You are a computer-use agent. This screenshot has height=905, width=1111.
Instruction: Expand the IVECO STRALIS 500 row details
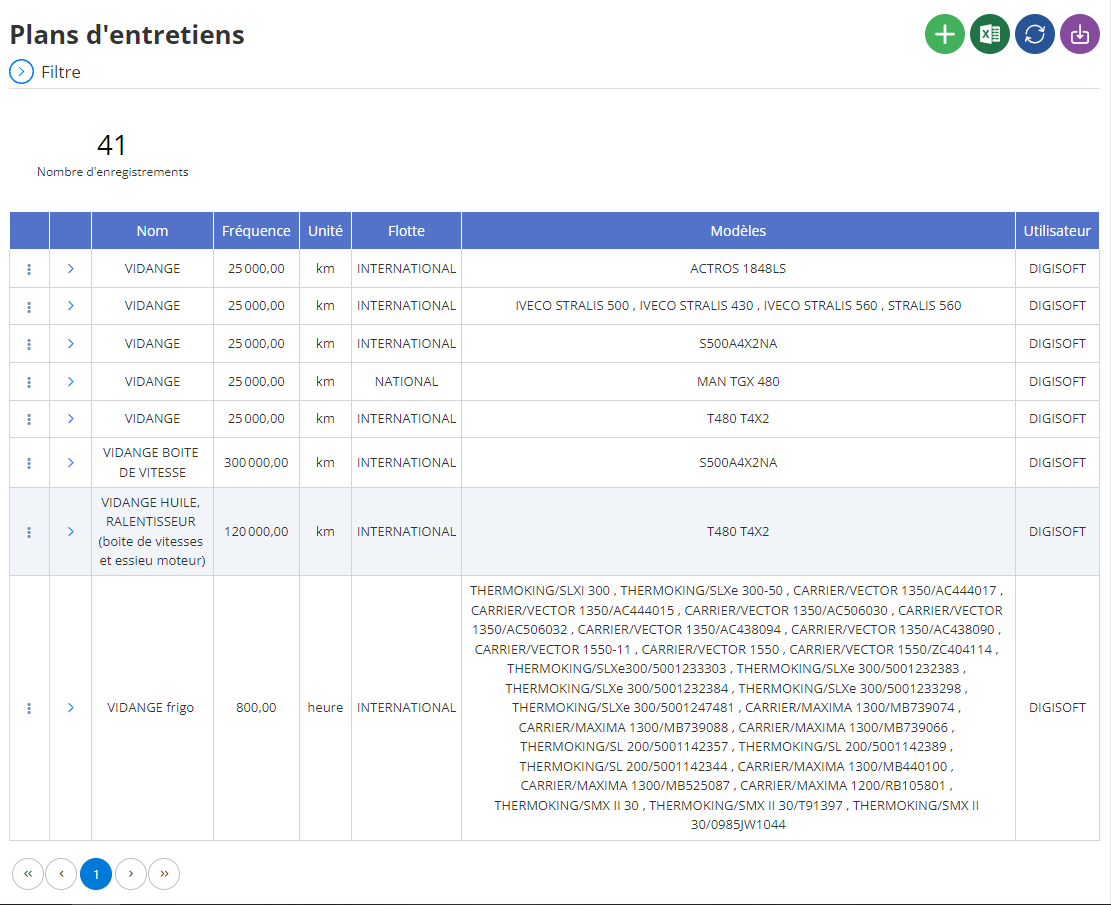70,306
